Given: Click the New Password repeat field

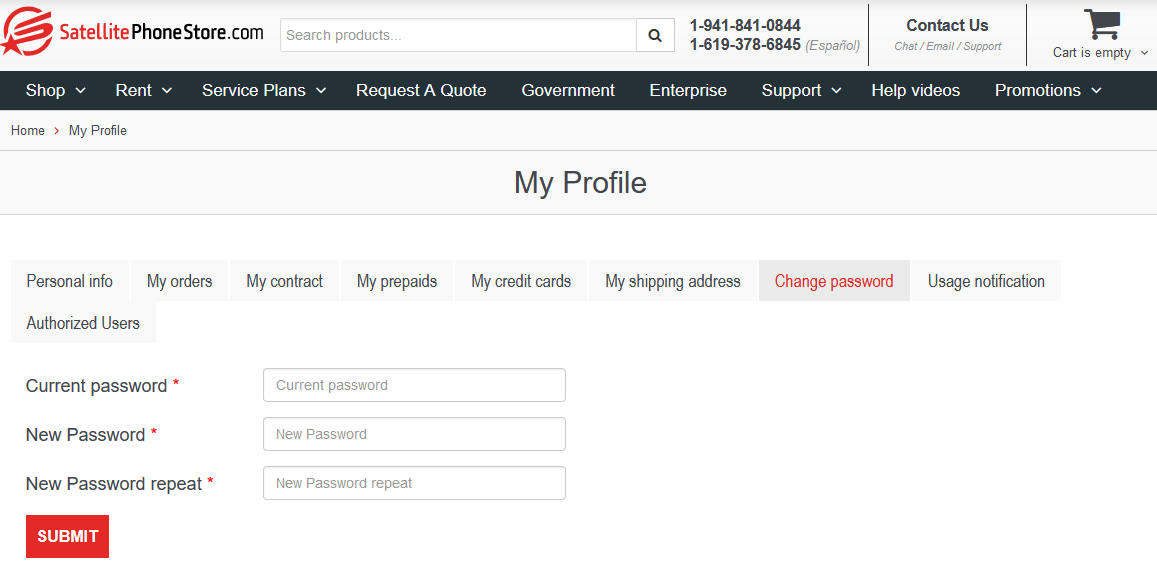Looking at the screenshot, I should click(x=414, y=483).
